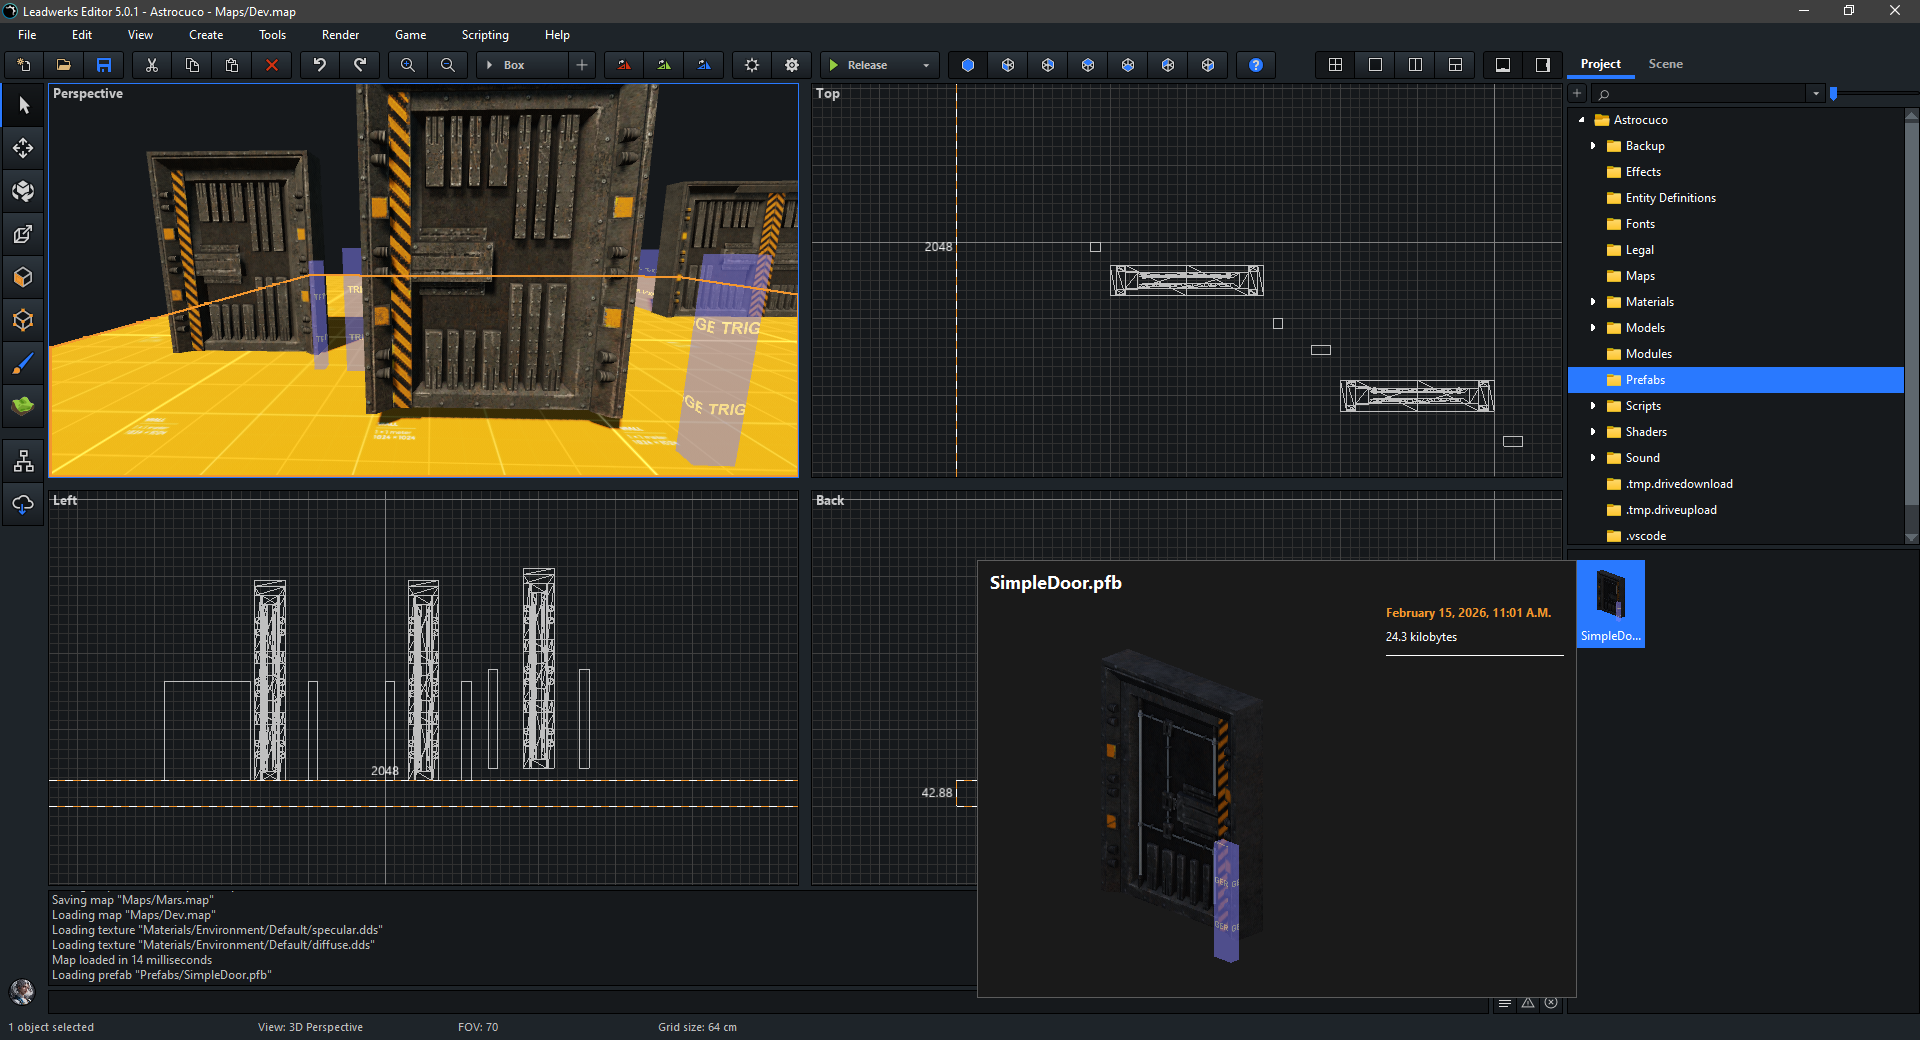Image resolution: width=1920 pixels, height=1040 pixels.
Task: Click the Undo arrow icon
Action: [320, 65]
